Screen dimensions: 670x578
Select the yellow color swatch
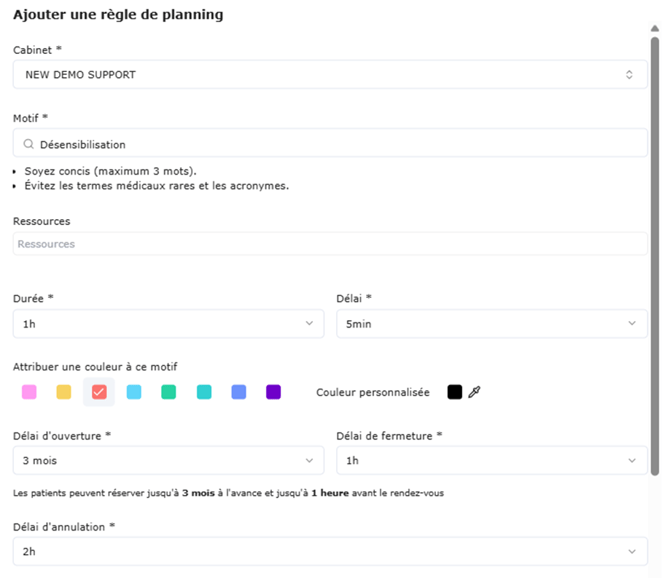(x=64, y=392)
